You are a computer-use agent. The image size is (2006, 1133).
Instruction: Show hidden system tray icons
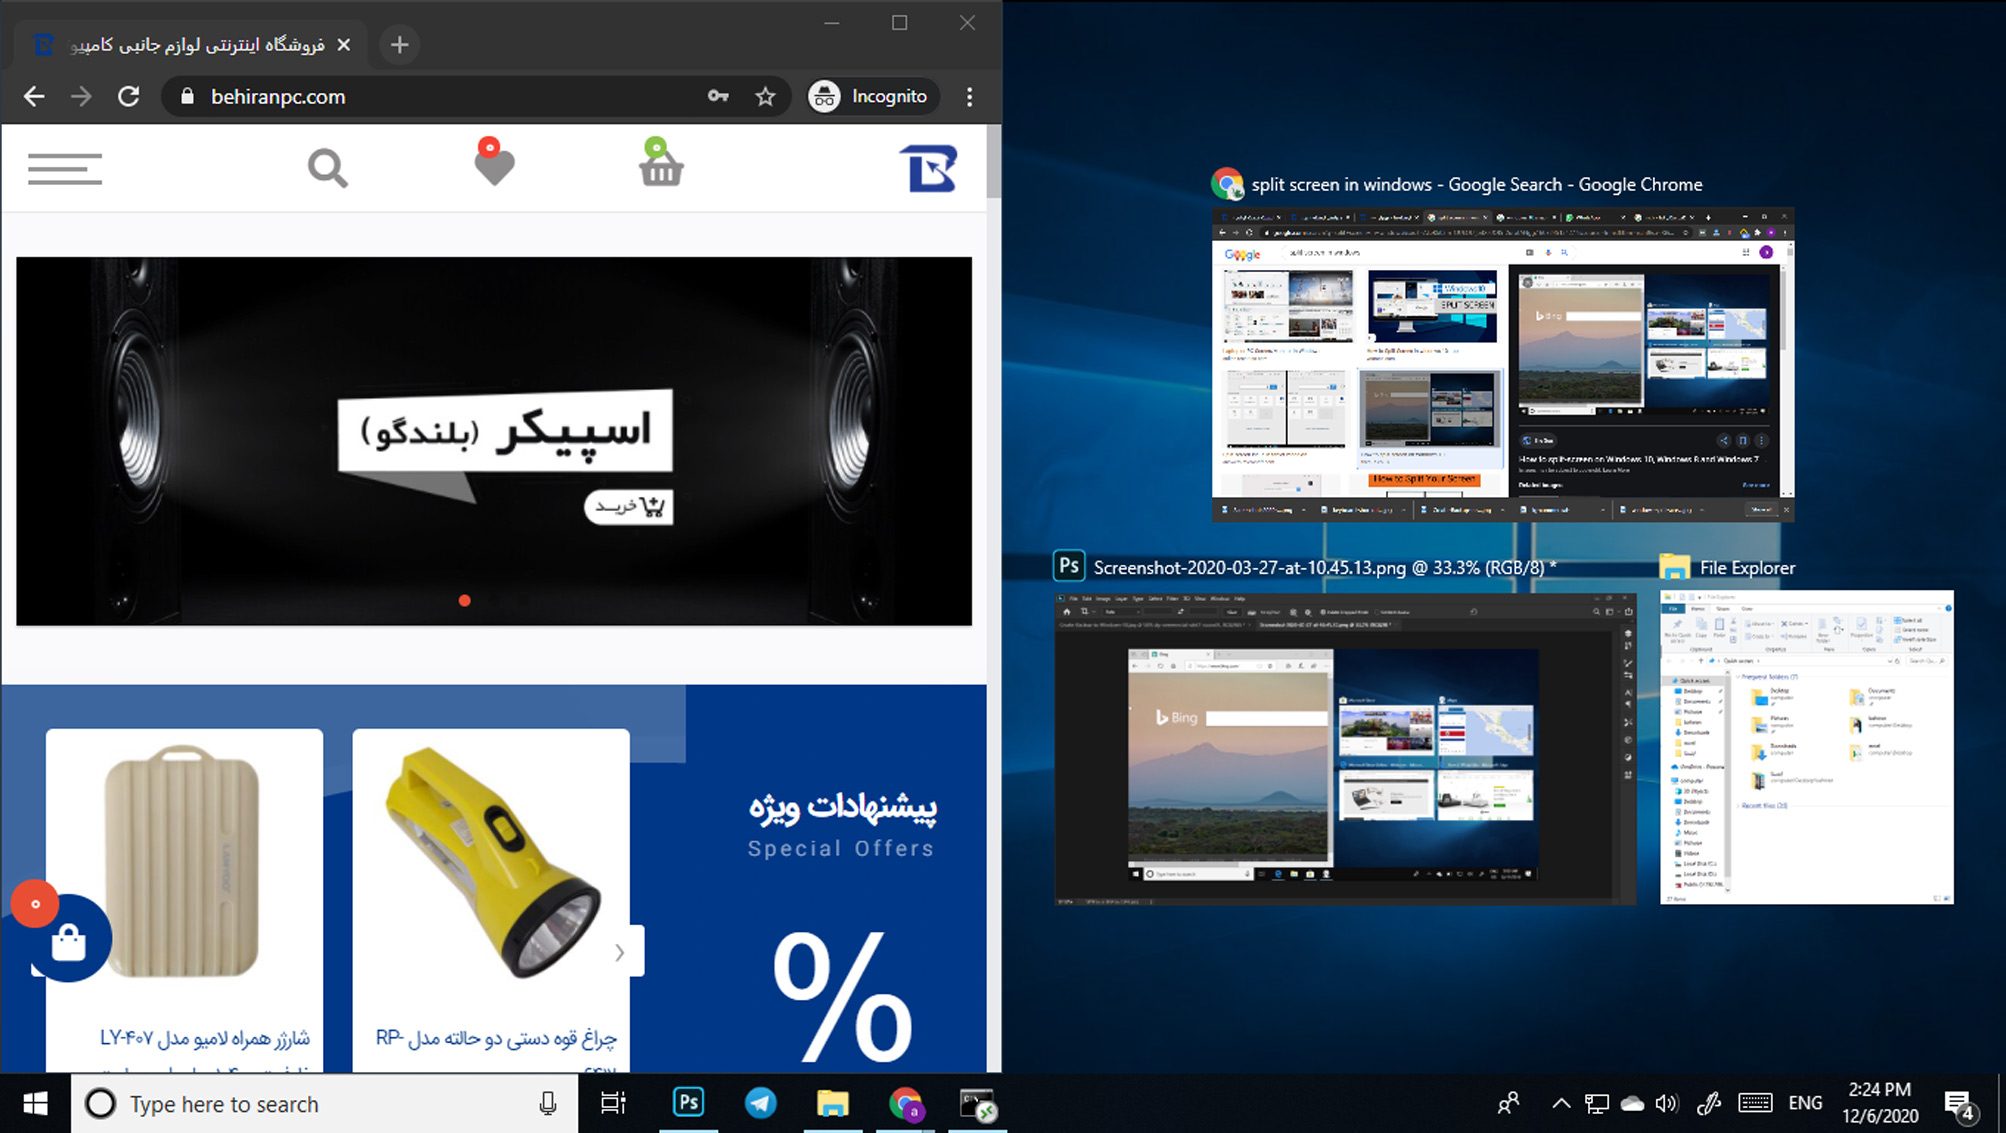[1560, 1103]
